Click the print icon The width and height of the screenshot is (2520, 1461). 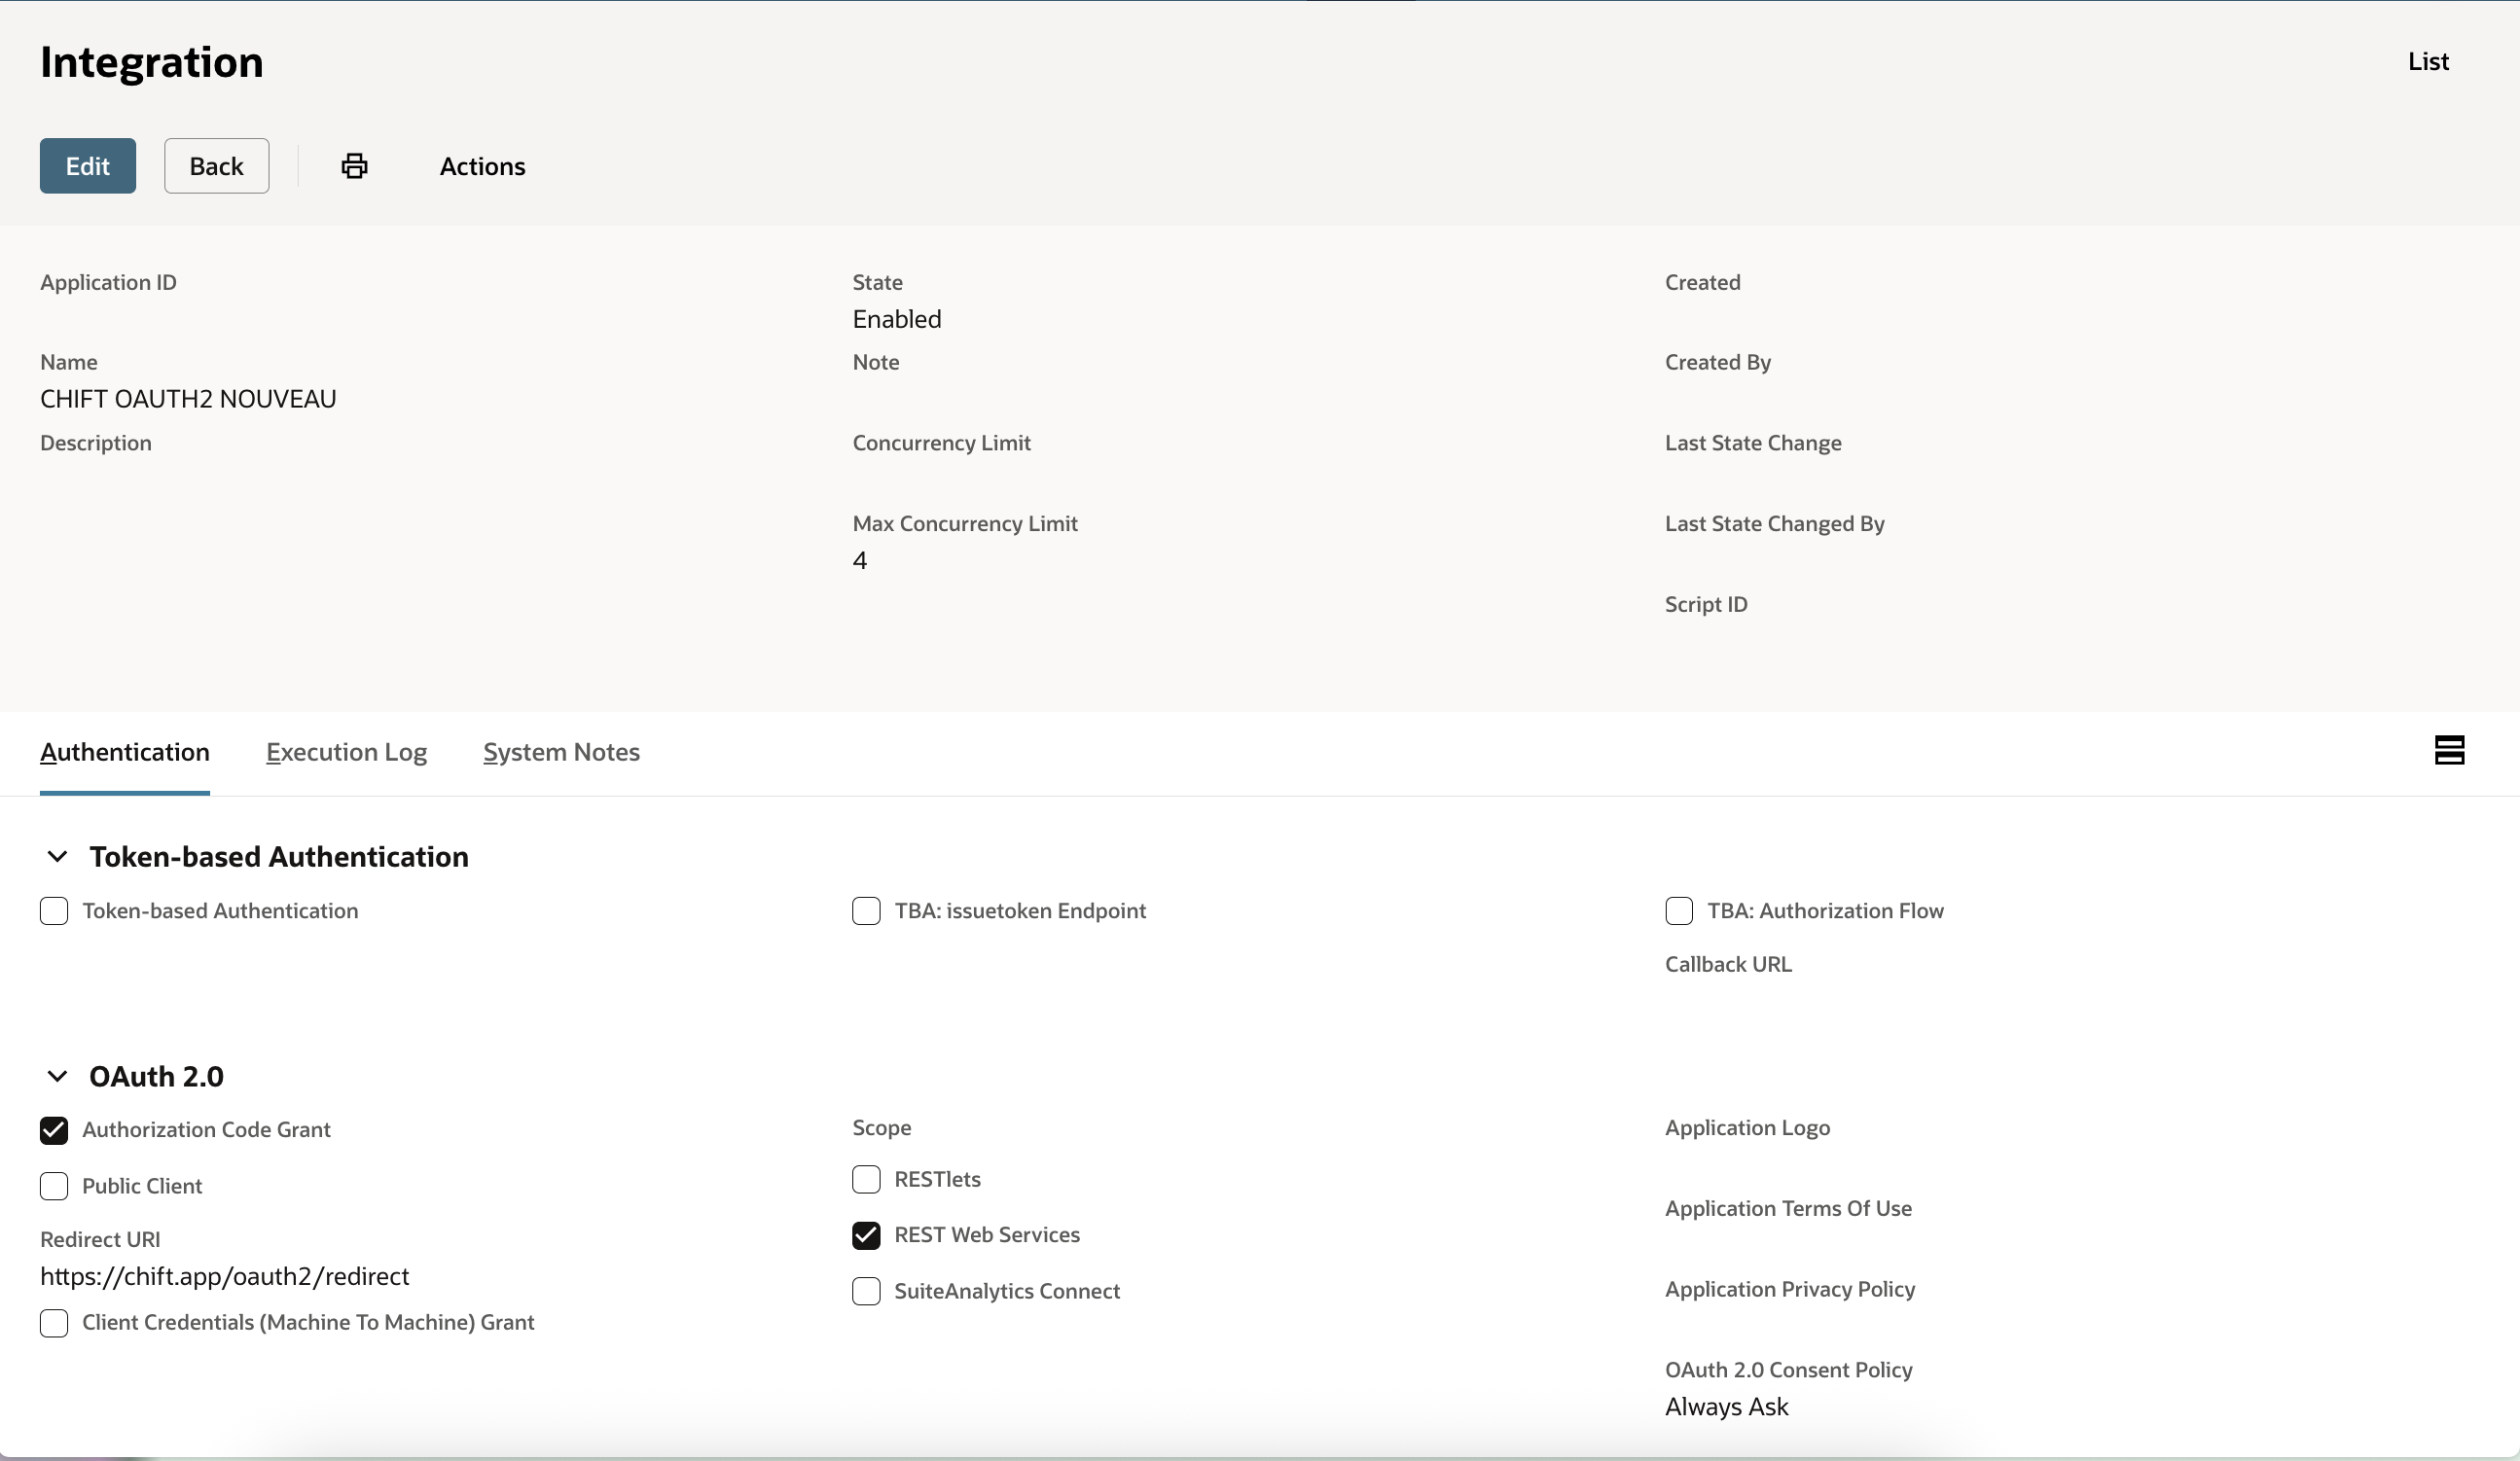pos(354,166)
